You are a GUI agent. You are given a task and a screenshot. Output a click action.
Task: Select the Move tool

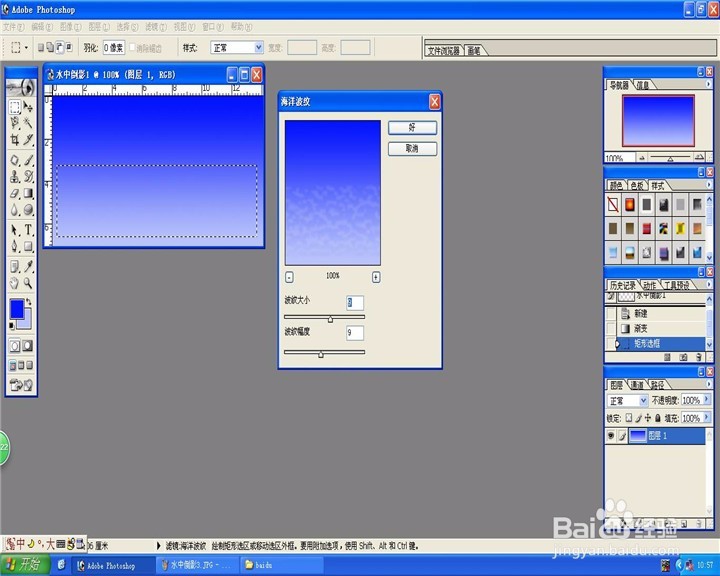(x=28, y=107)
